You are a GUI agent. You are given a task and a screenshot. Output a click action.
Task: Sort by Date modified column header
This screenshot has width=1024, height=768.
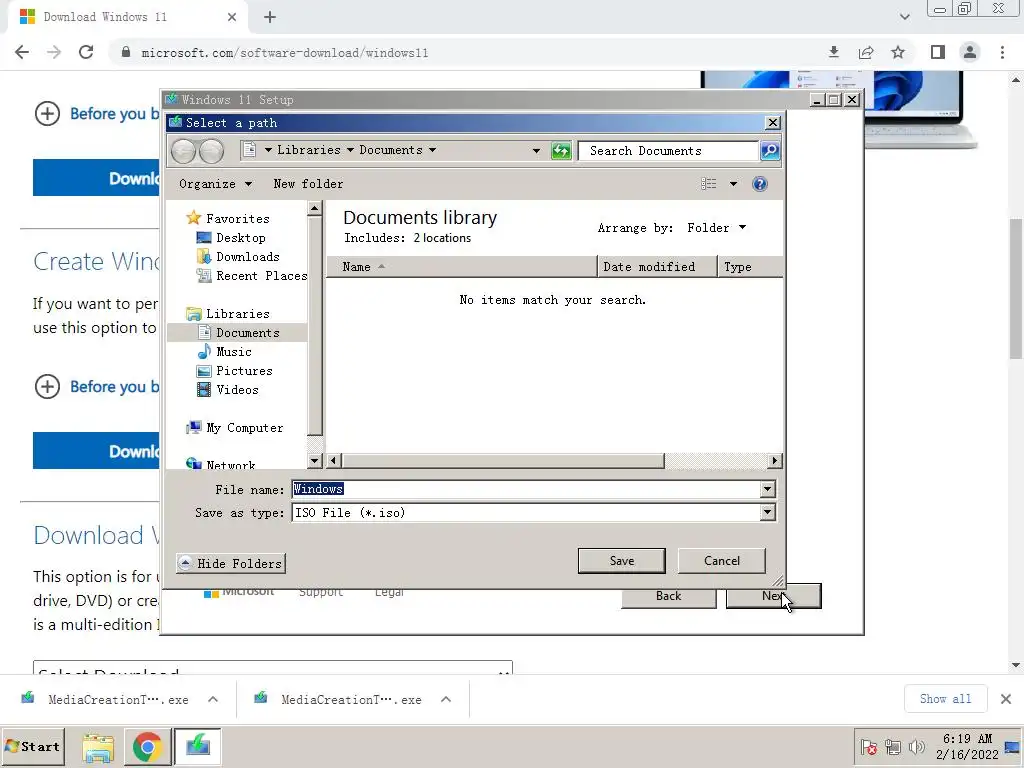[657, 266]
